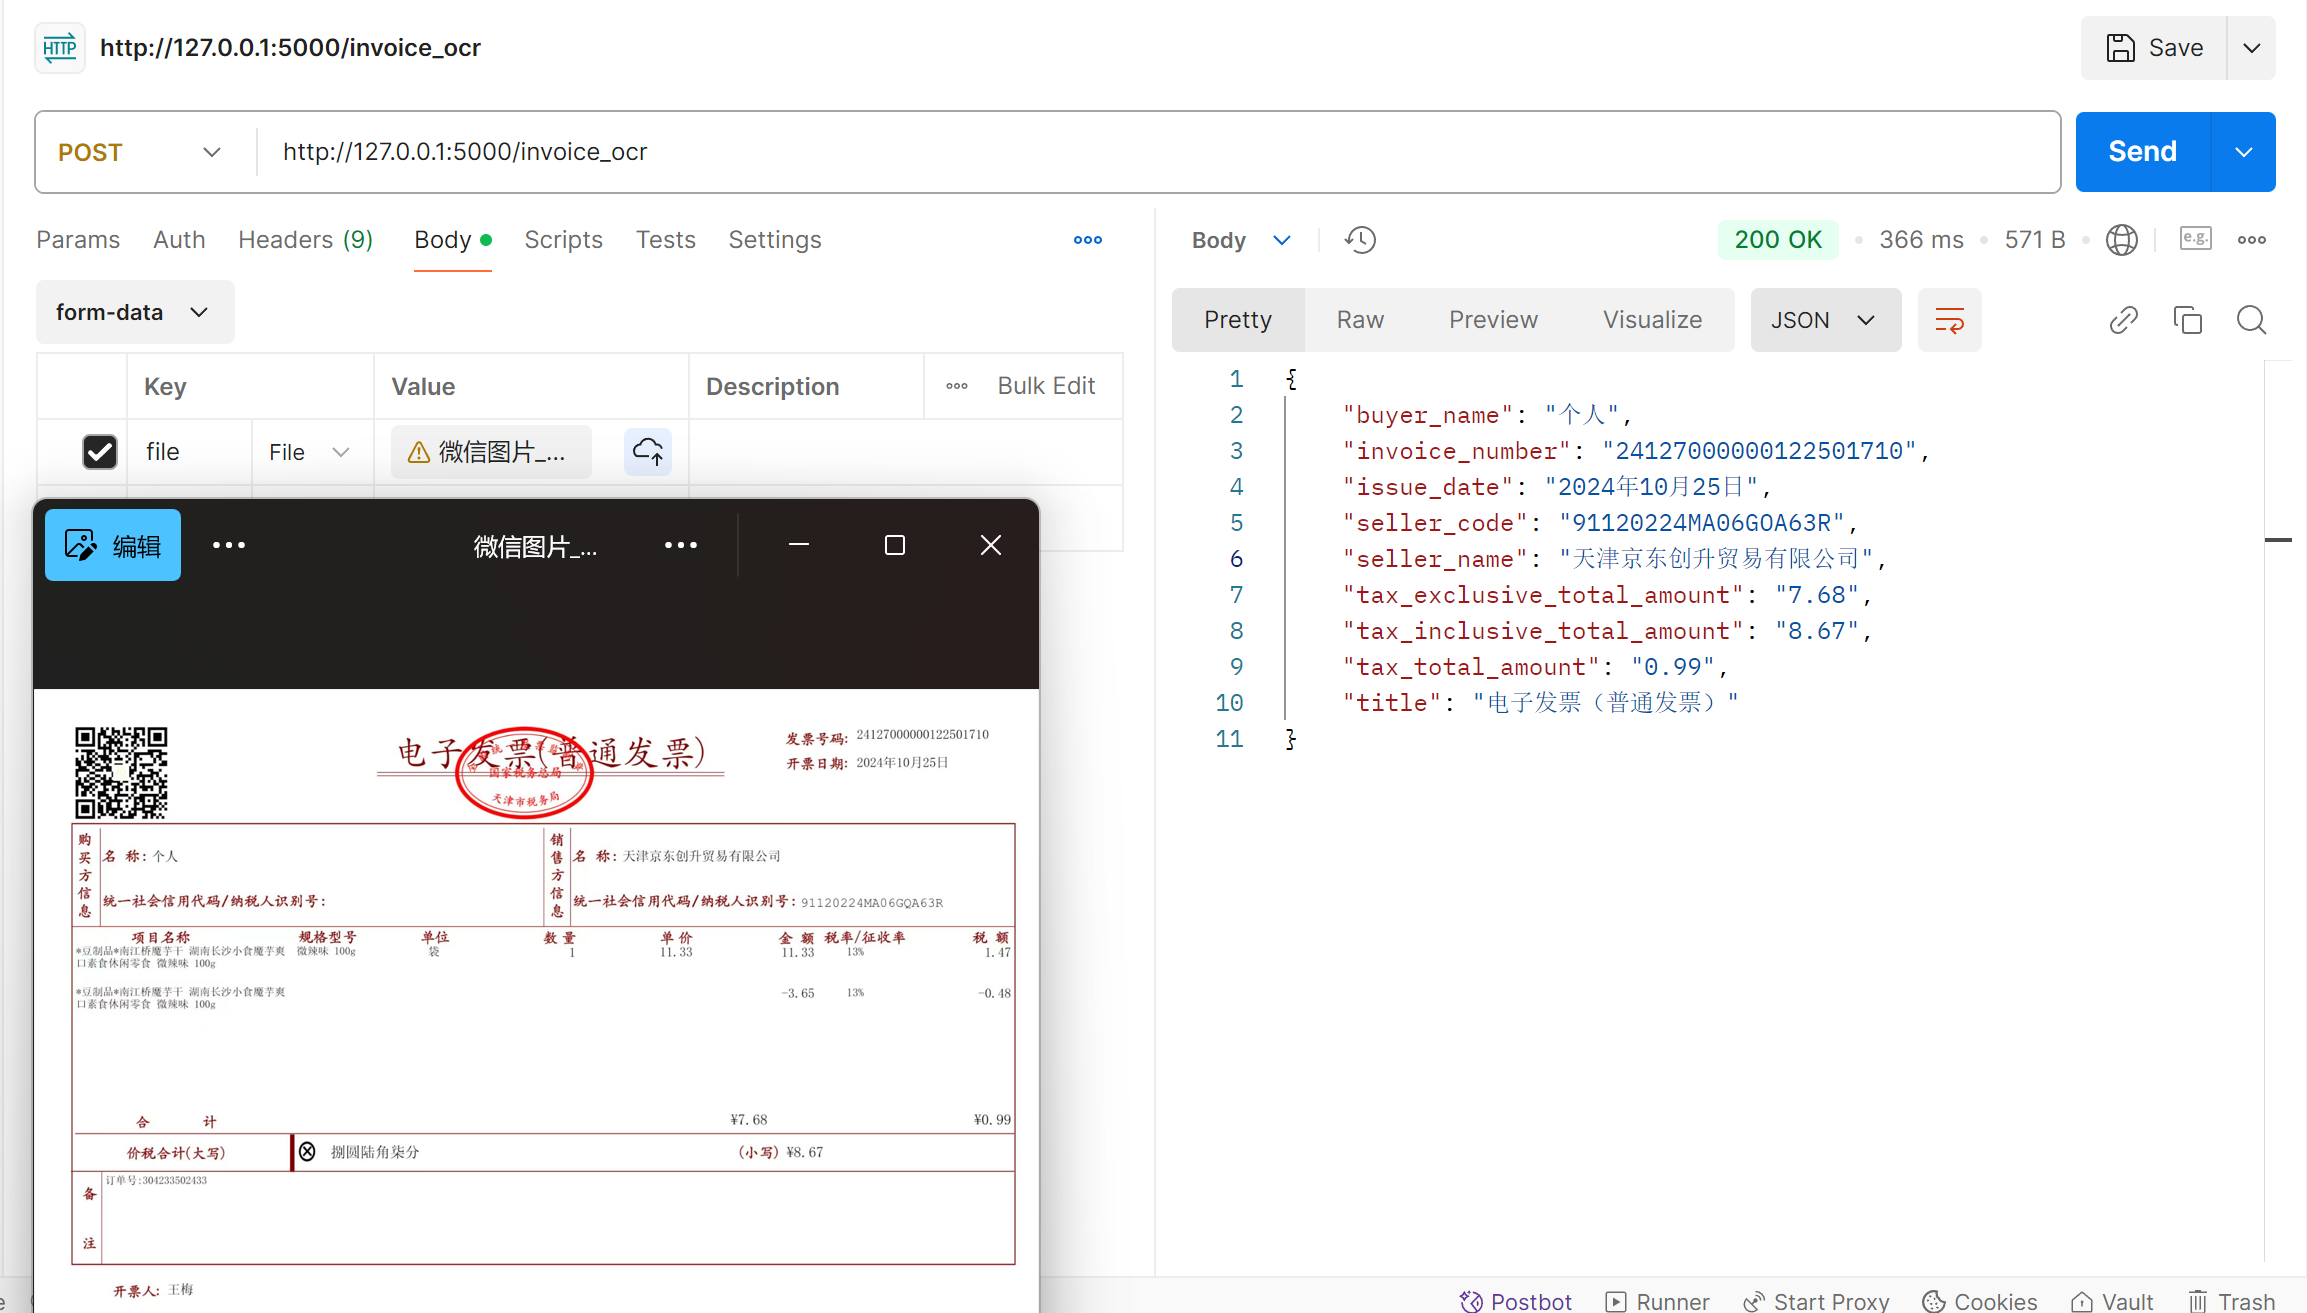This screenshot has height=1313, width=2307.
Task: Click the file key cell
Action: click(190, 452)
